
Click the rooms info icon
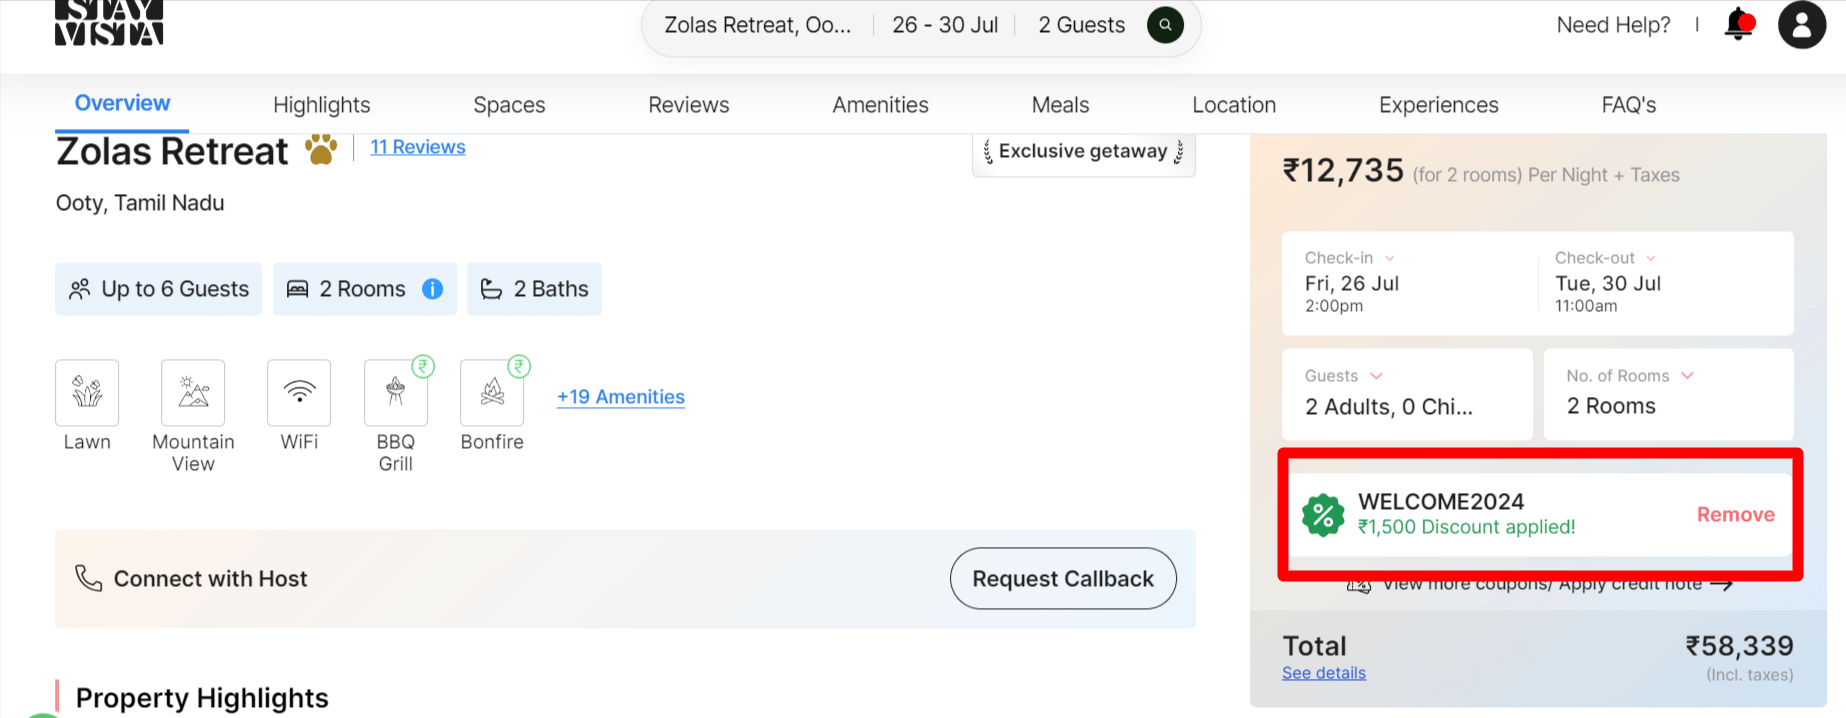[432, 289]
